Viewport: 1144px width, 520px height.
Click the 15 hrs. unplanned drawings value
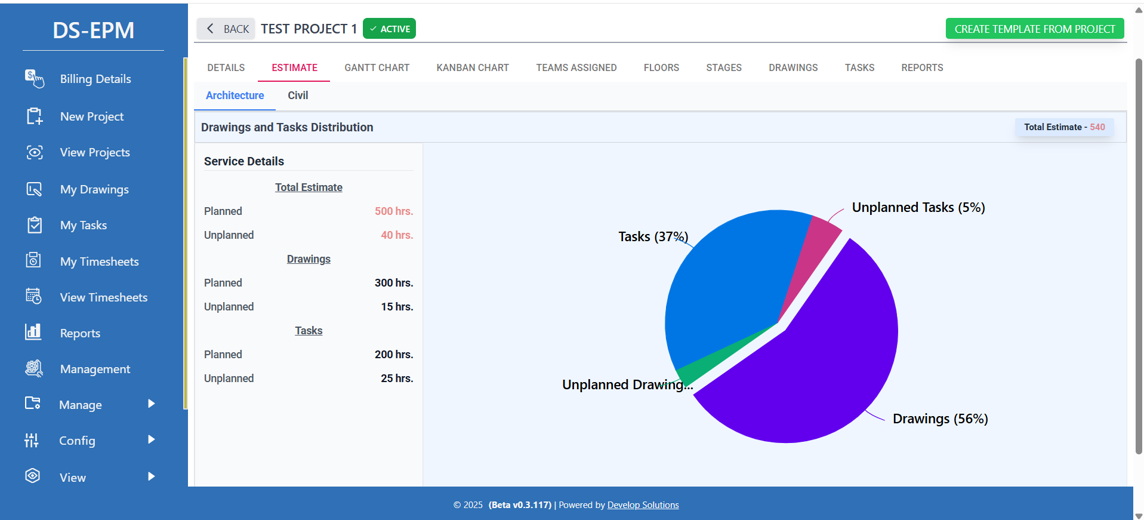click(x=397, y=306)
